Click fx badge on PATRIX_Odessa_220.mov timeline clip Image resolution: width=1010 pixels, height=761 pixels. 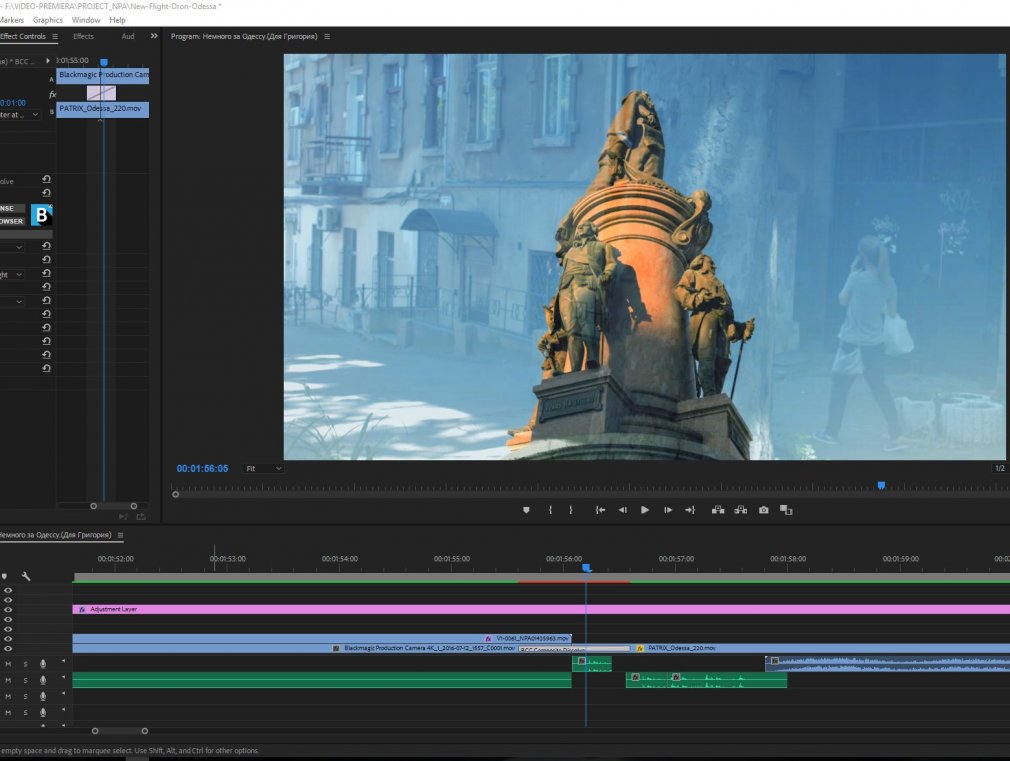640,648
